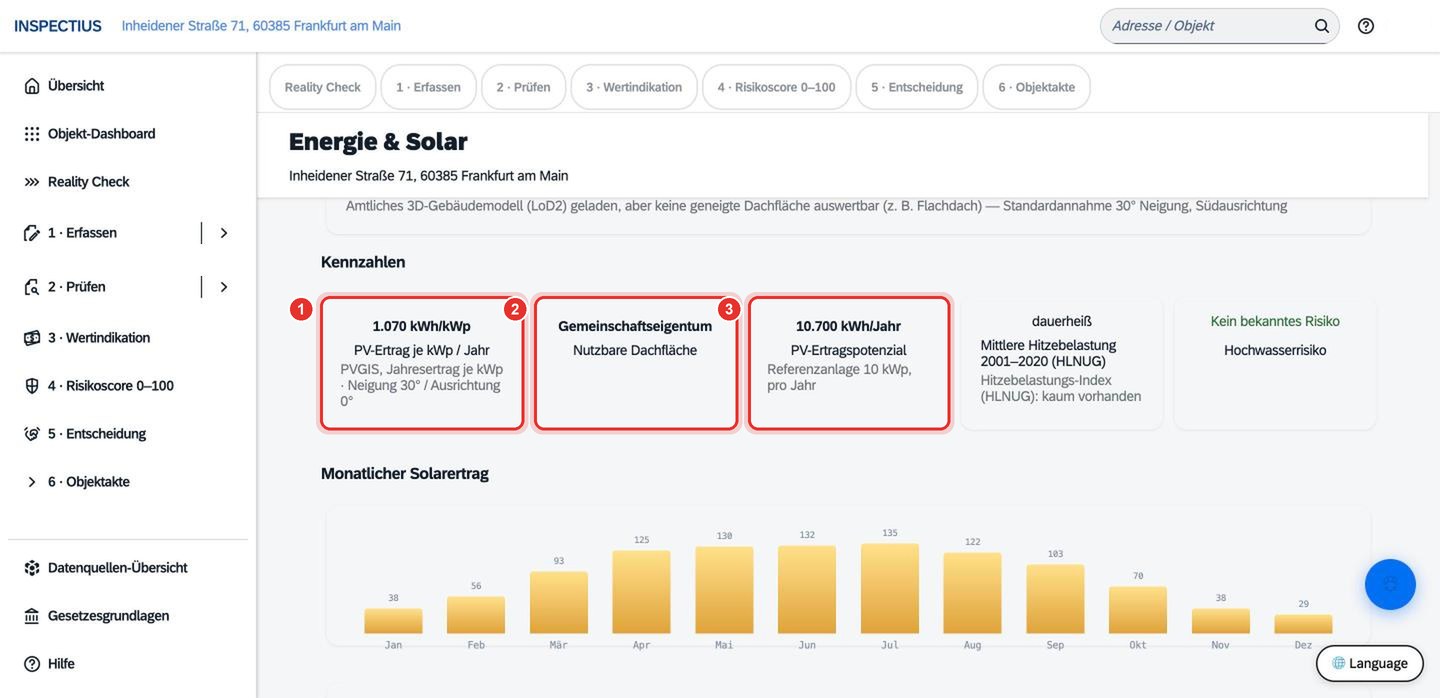Click the blue floating assistant button
This screenshot has width=1440, height=698.
[x=1390, y=584]
